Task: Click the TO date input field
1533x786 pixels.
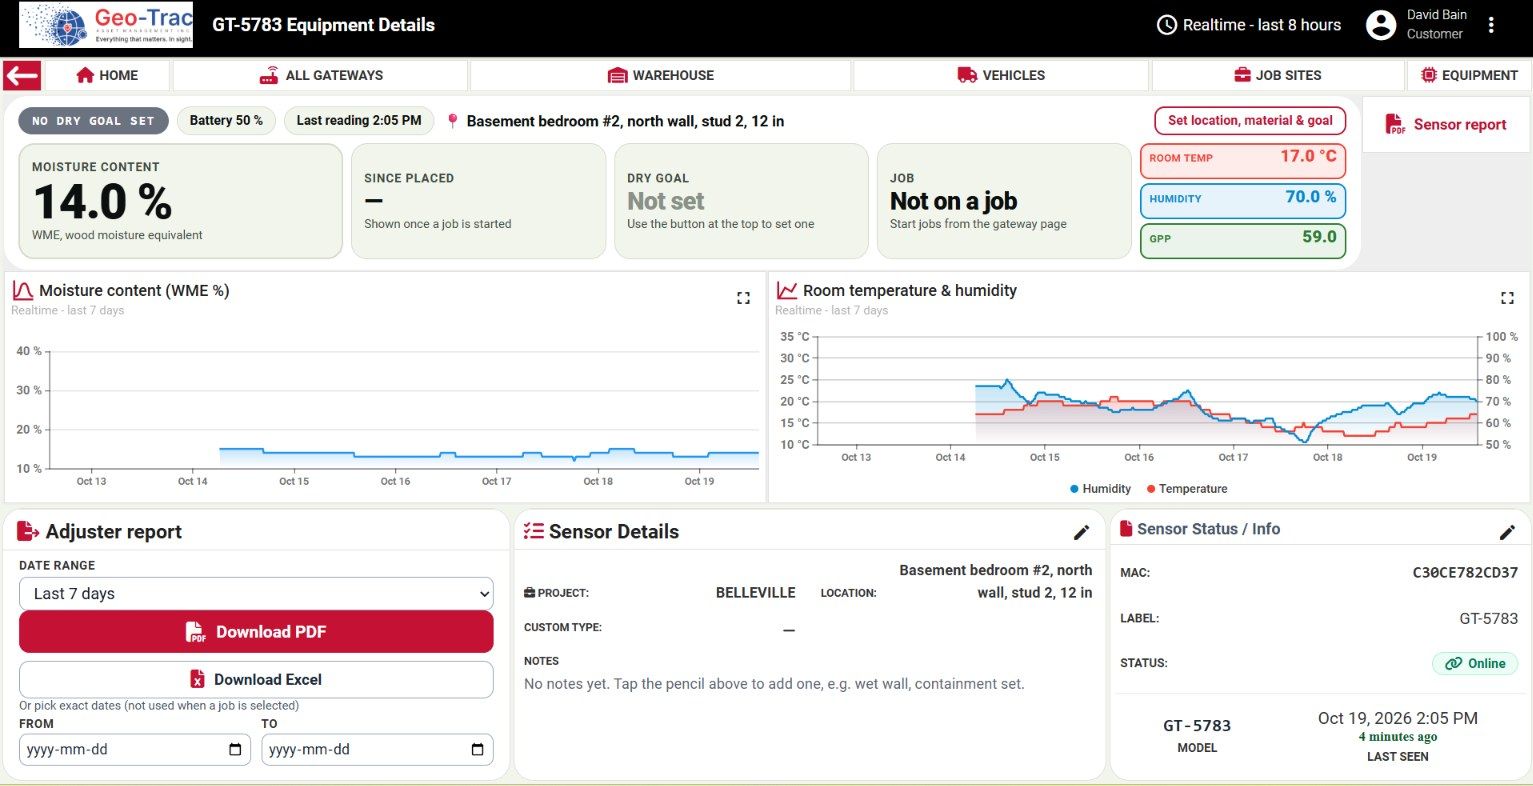Action: tap(377, 750)
